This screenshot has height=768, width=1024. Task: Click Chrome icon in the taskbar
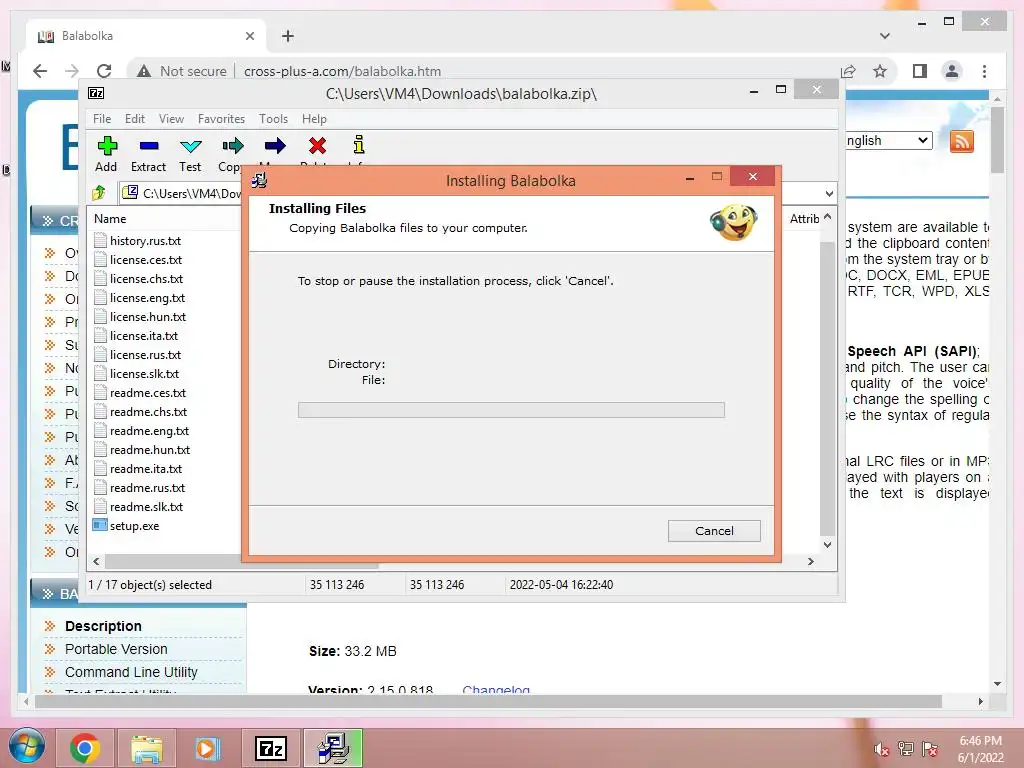click(85, 748)
